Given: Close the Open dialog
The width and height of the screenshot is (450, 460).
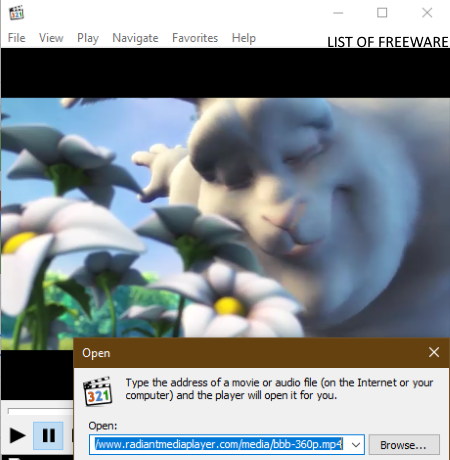Looking at the screenshot, I should click(434, 352).
